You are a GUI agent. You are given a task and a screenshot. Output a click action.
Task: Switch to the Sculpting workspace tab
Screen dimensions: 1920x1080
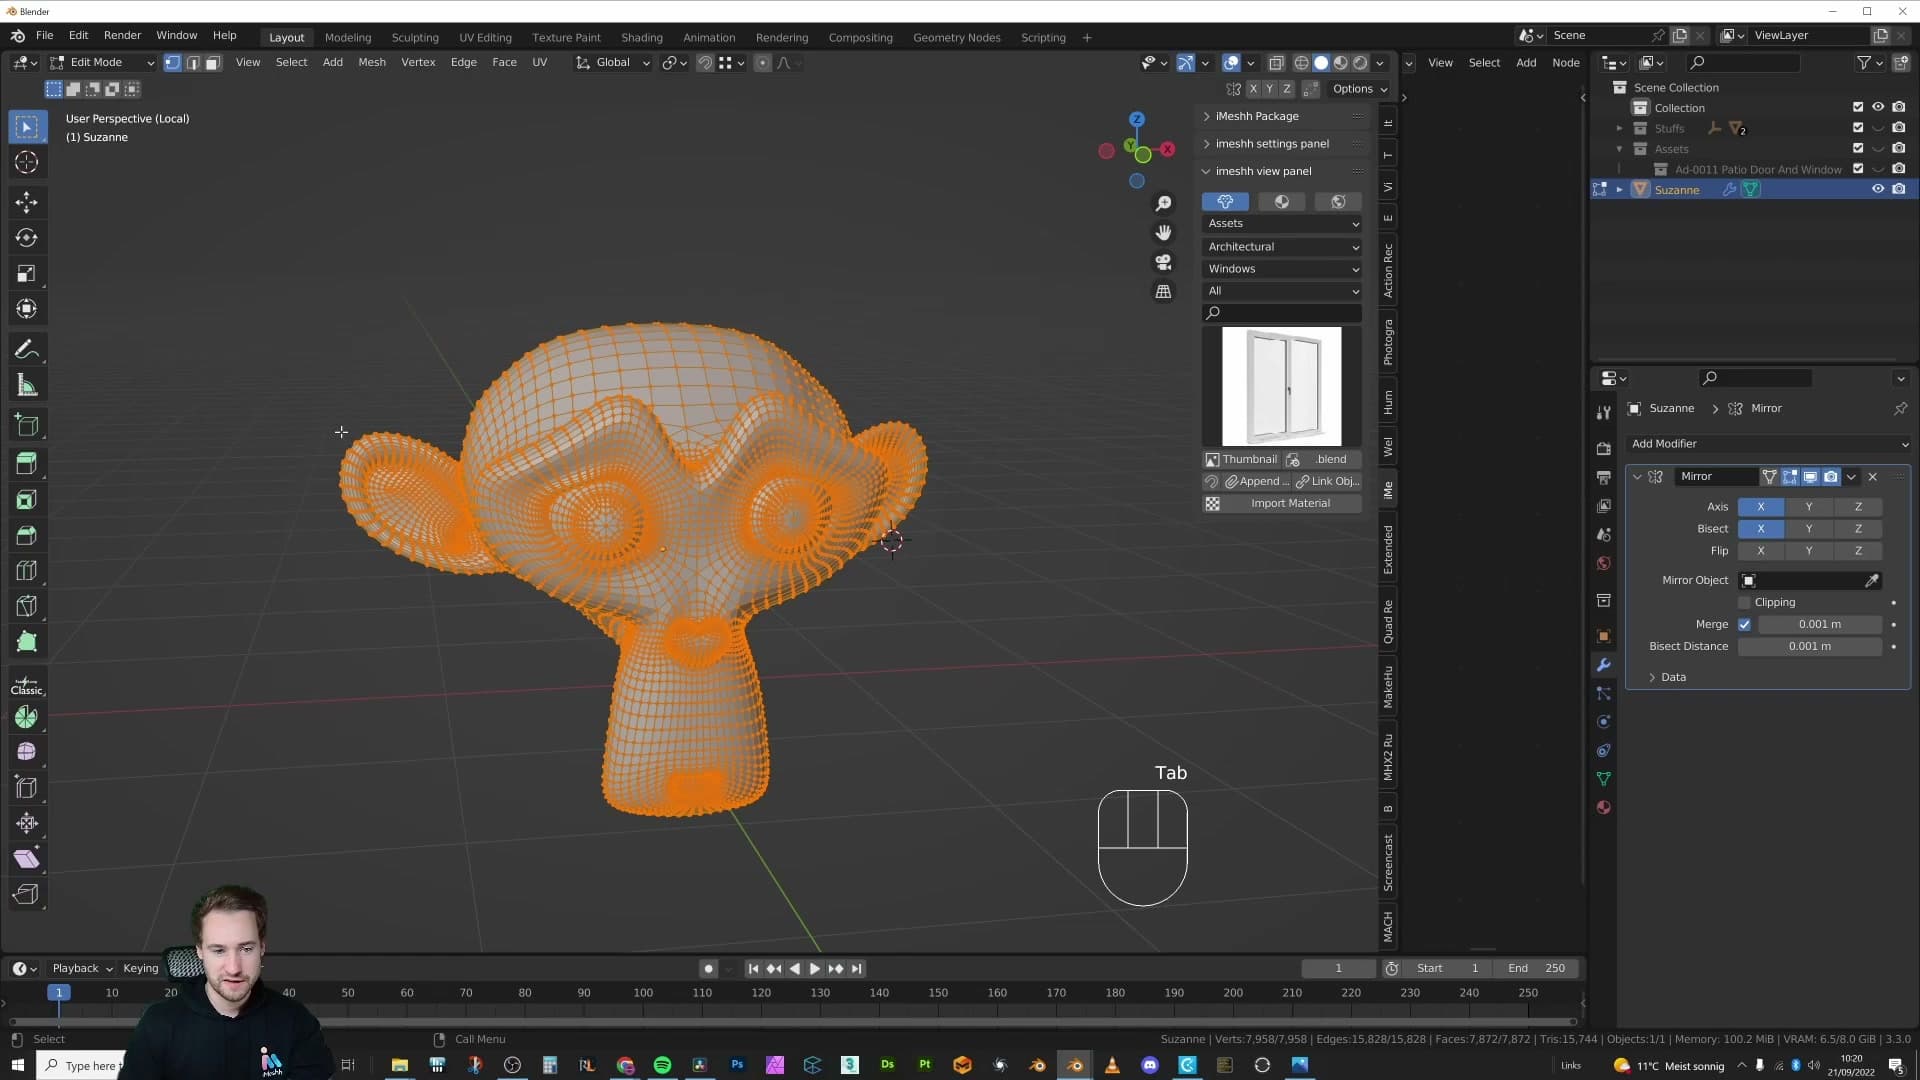pyautogui.click(x=415, y=38)
